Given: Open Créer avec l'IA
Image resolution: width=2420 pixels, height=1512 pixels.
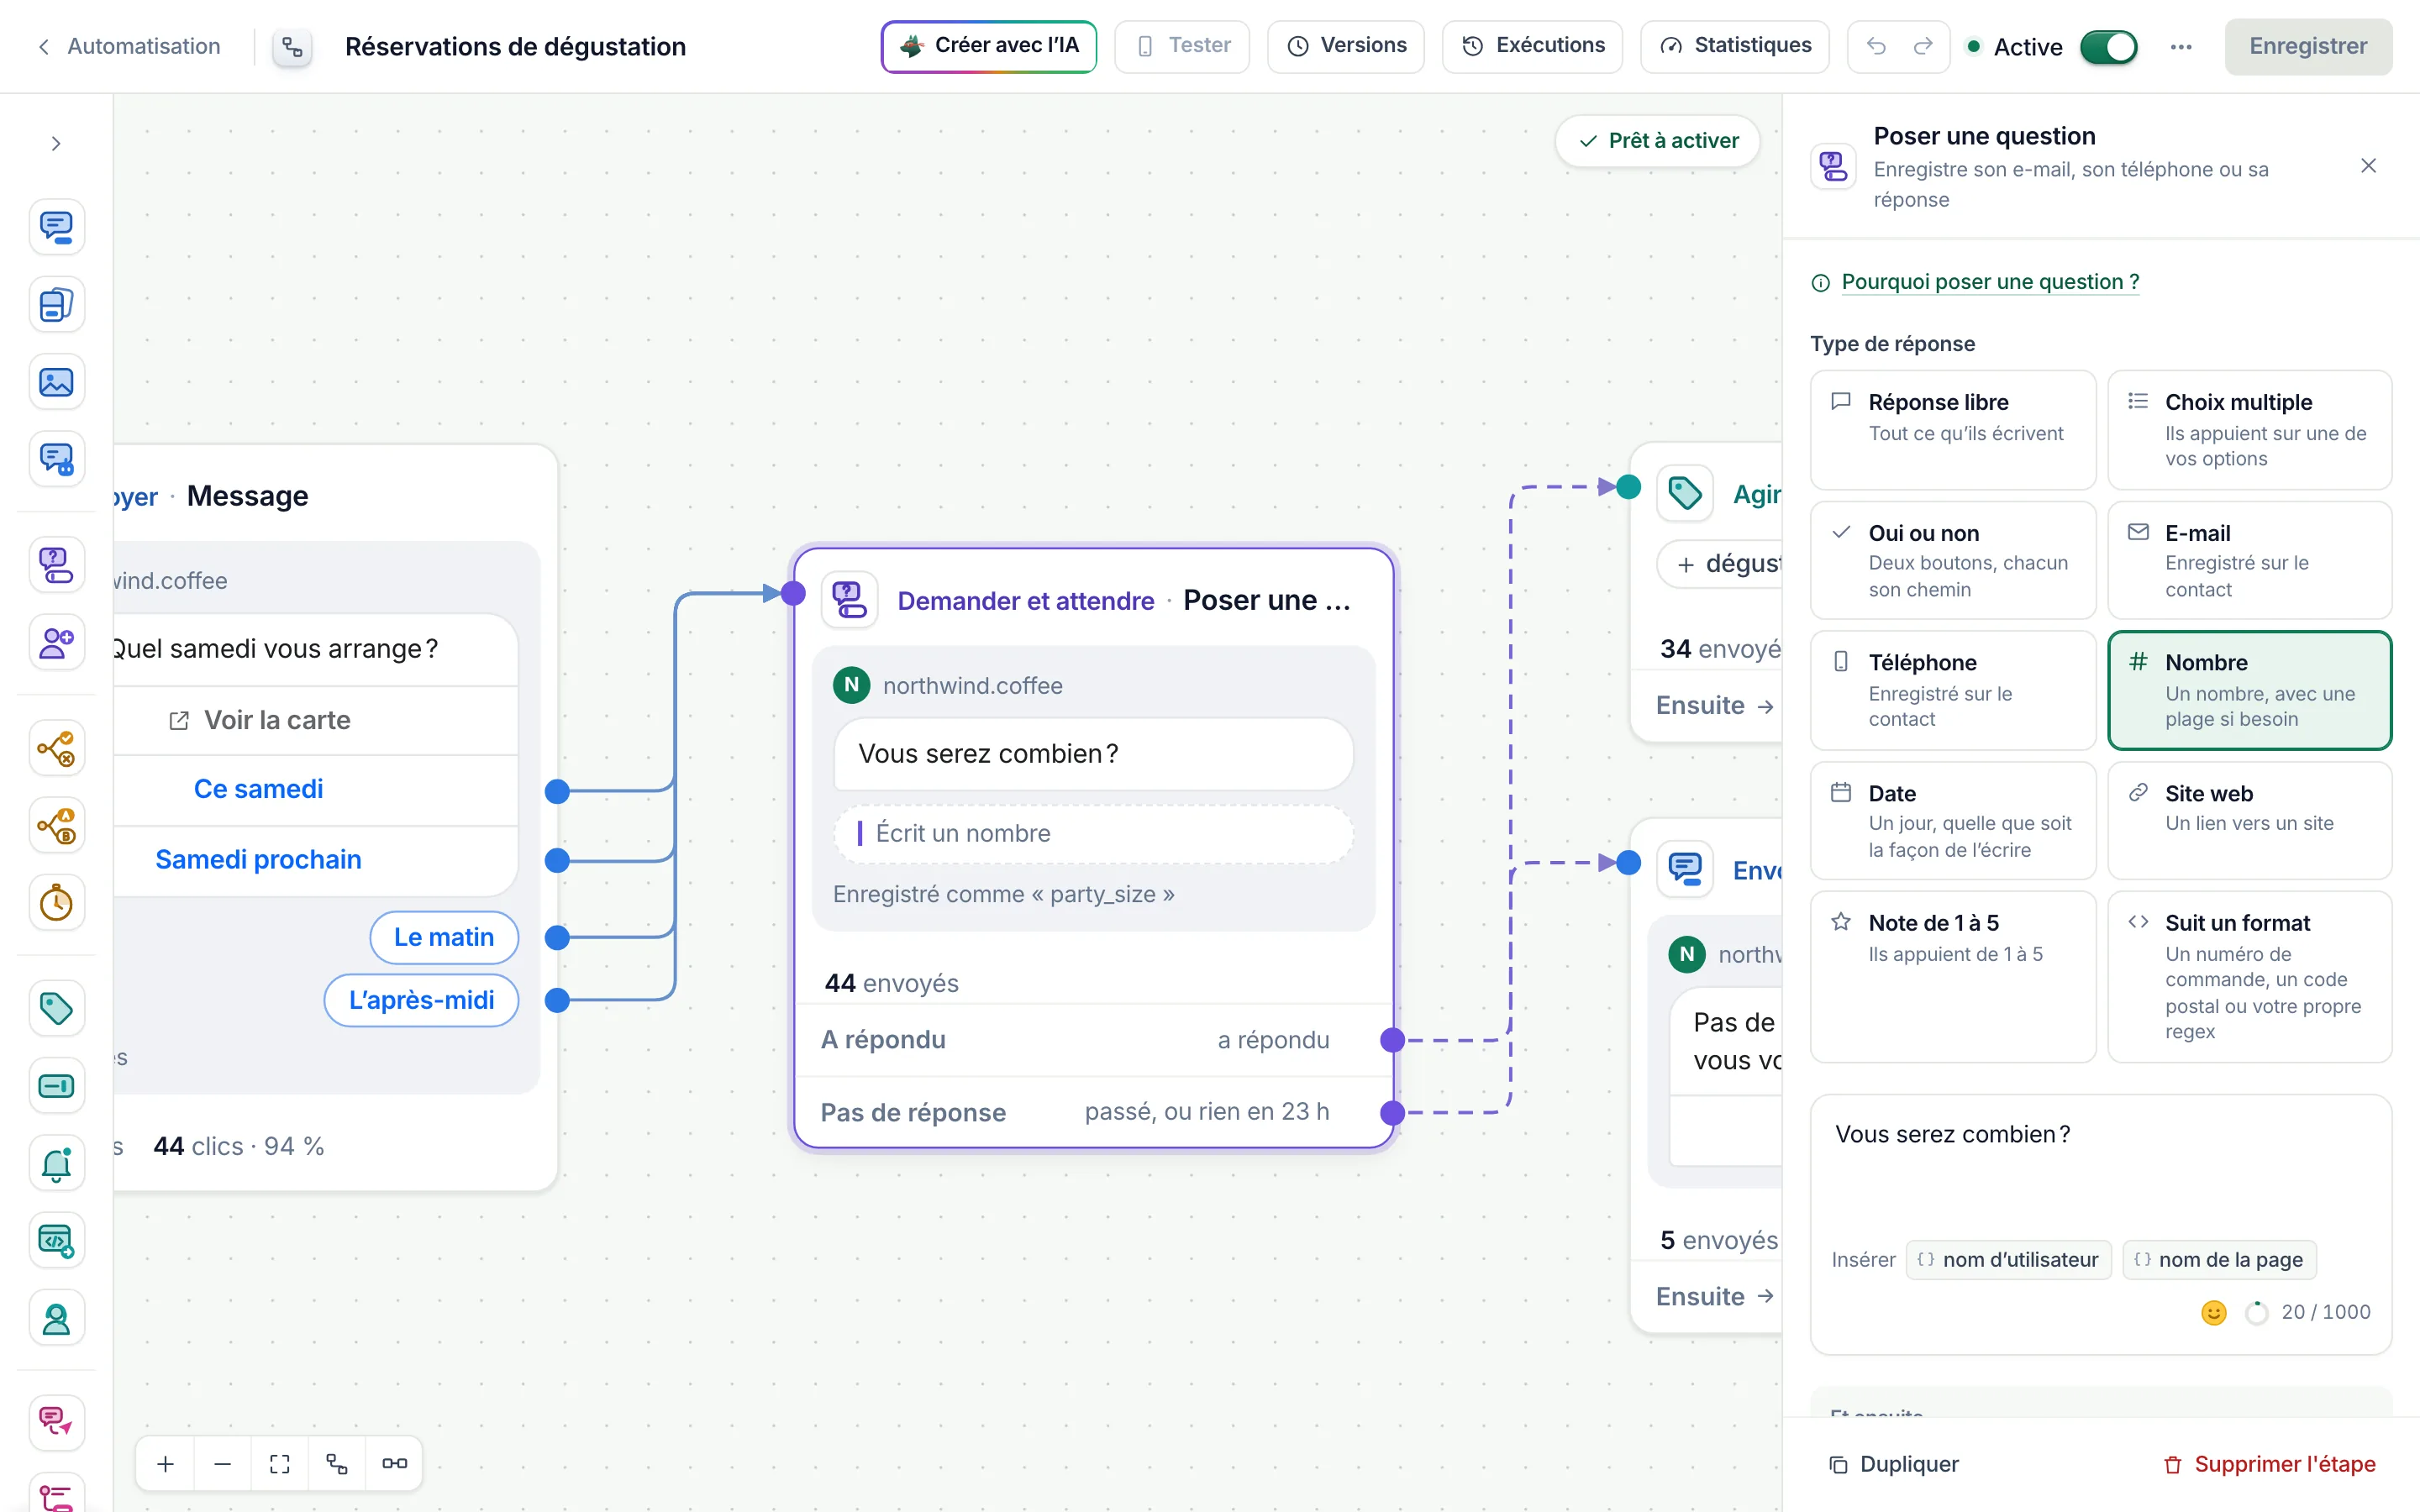Looking at the screenshot, I should click(988, 46).
